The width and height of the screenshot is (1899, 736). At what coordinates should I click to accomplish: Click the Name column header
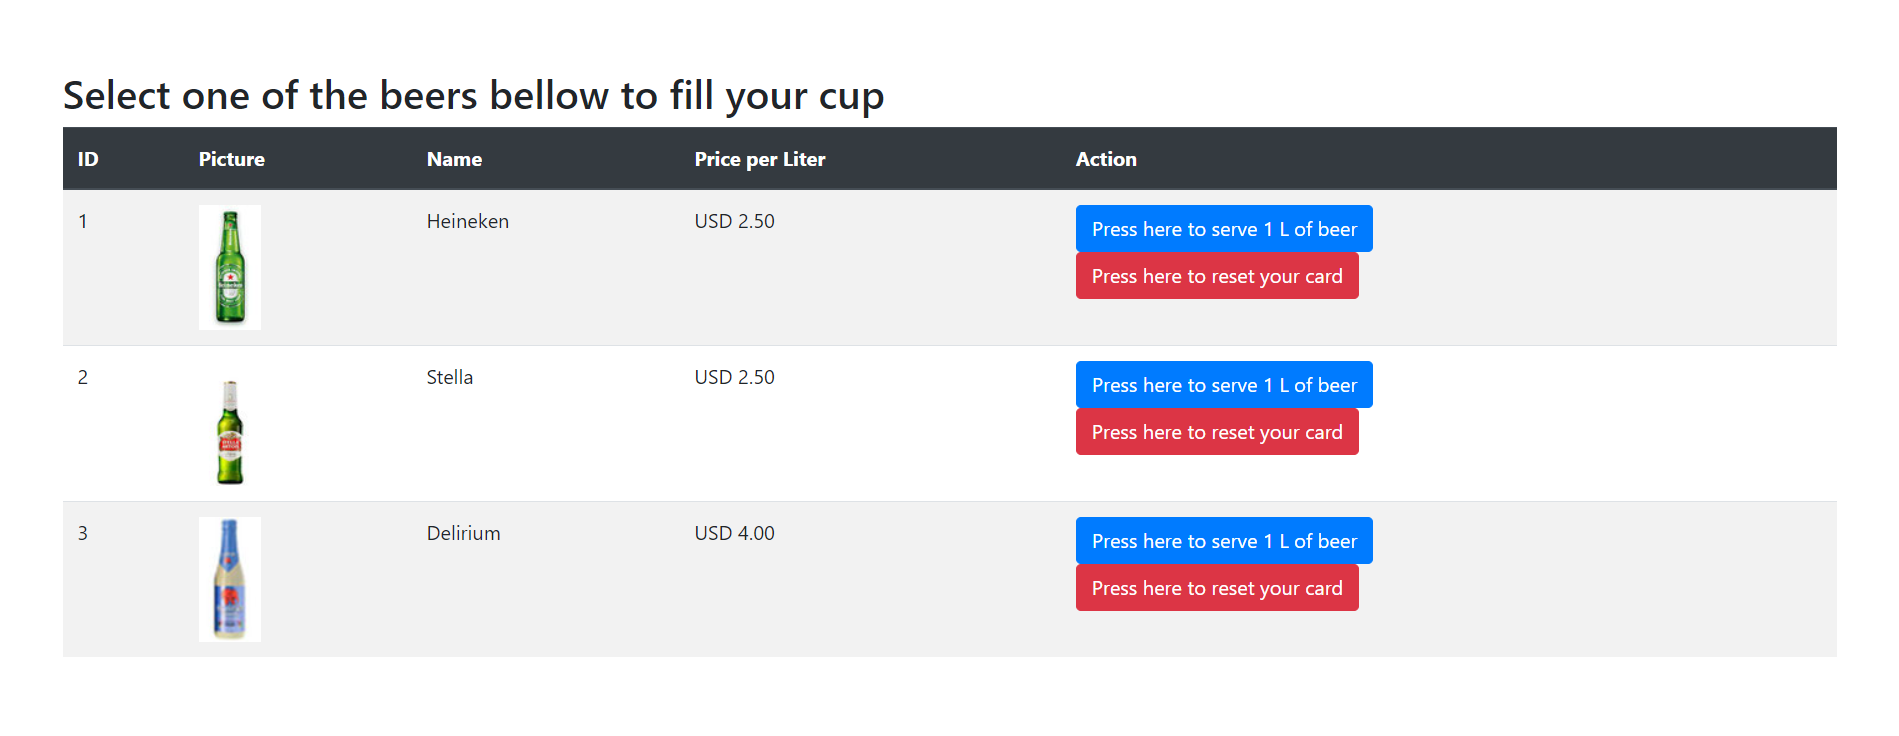[x=454, y=159]
